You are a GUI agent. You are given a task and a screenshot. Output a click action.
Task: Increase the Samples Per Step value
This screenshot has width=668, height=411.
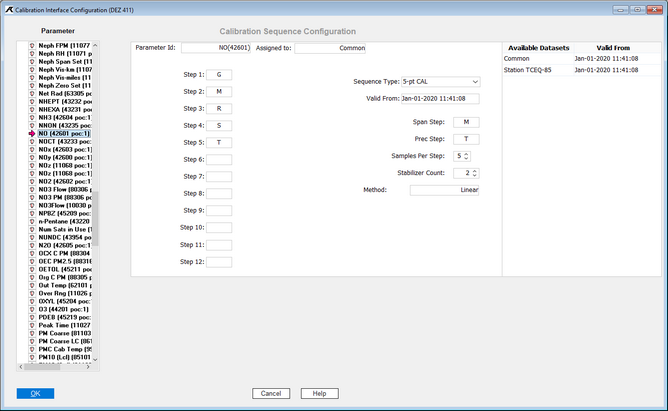pos(466,153)
